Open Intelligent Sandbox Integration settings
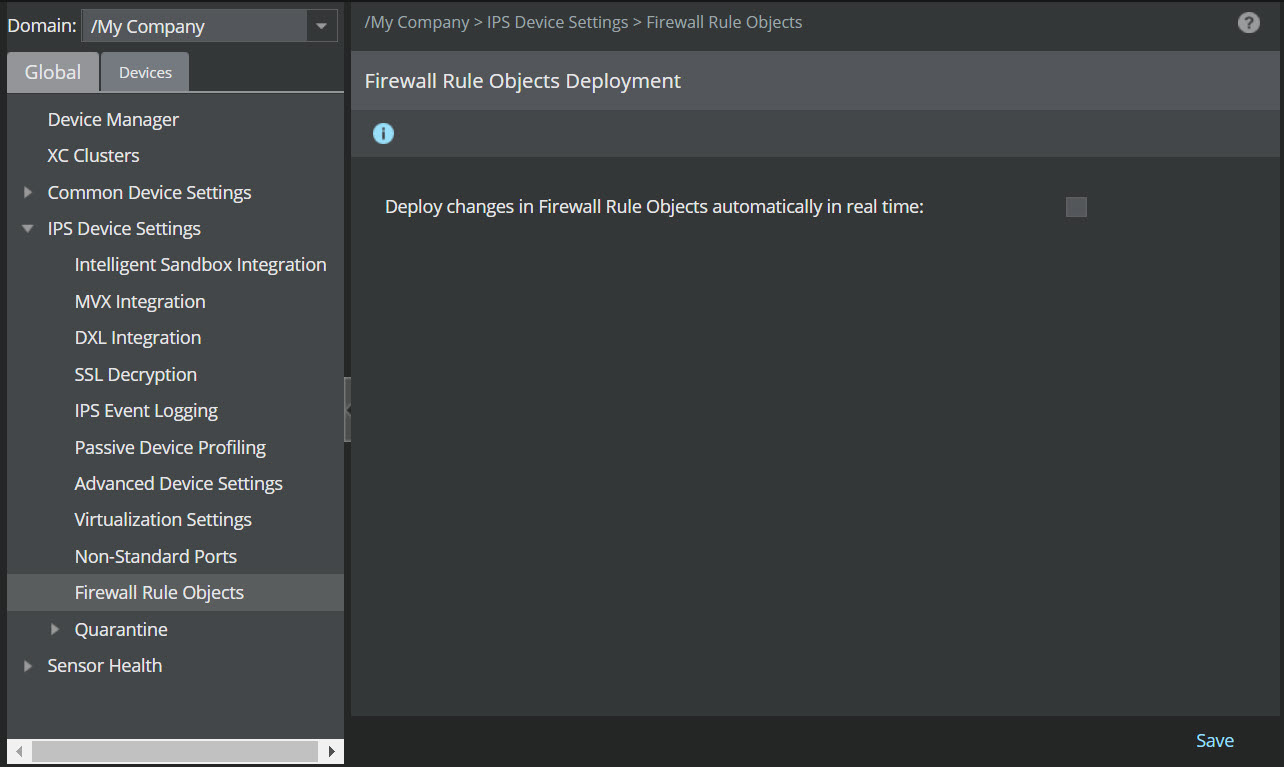The height and width of the screenshot is (767, 1284). click(201, 265)
